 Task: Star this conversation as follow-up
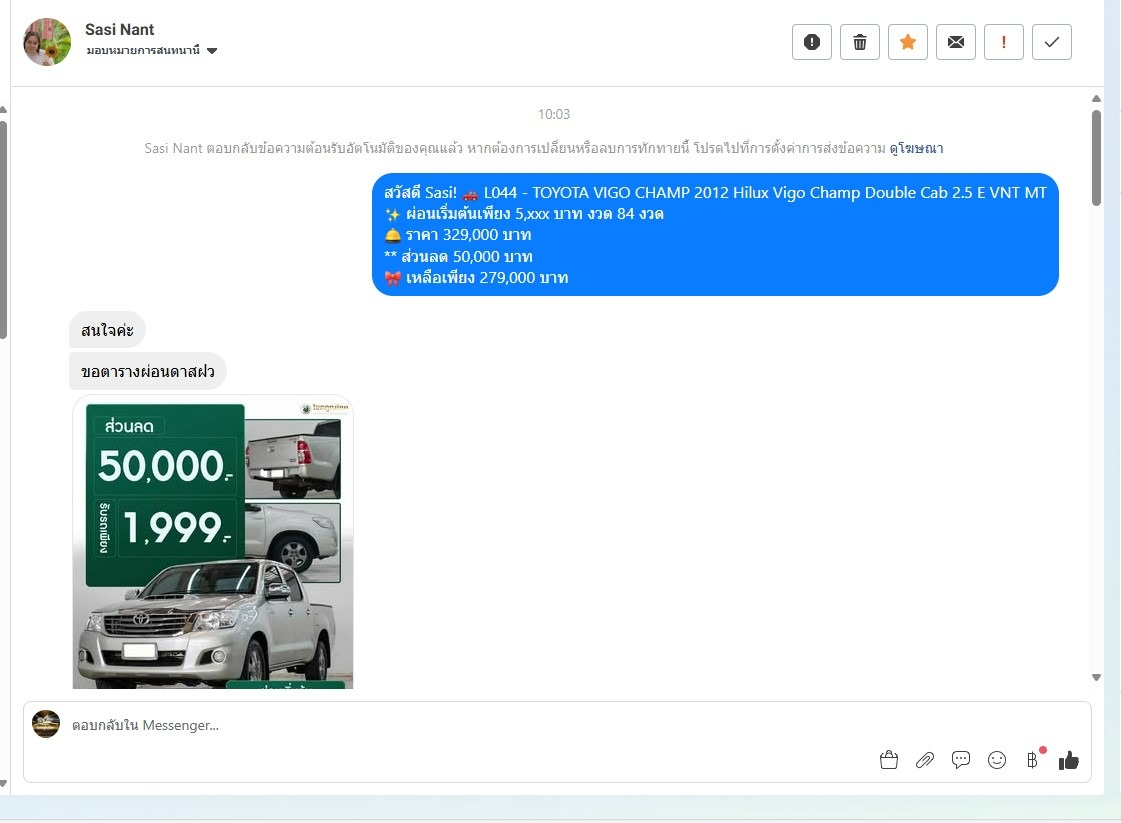point(907,42)
